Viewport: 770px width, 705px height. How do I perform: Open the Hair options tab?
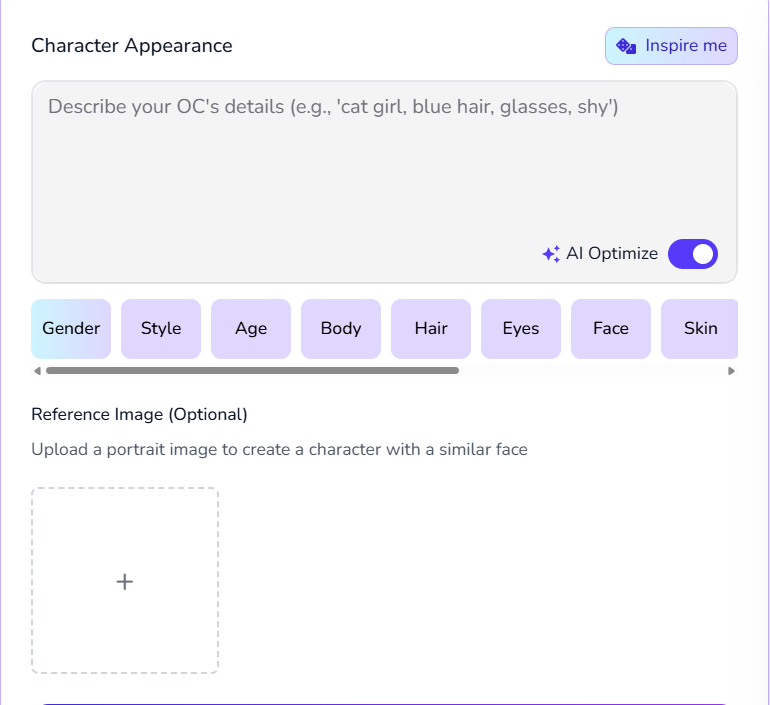(x=431, y=328)
